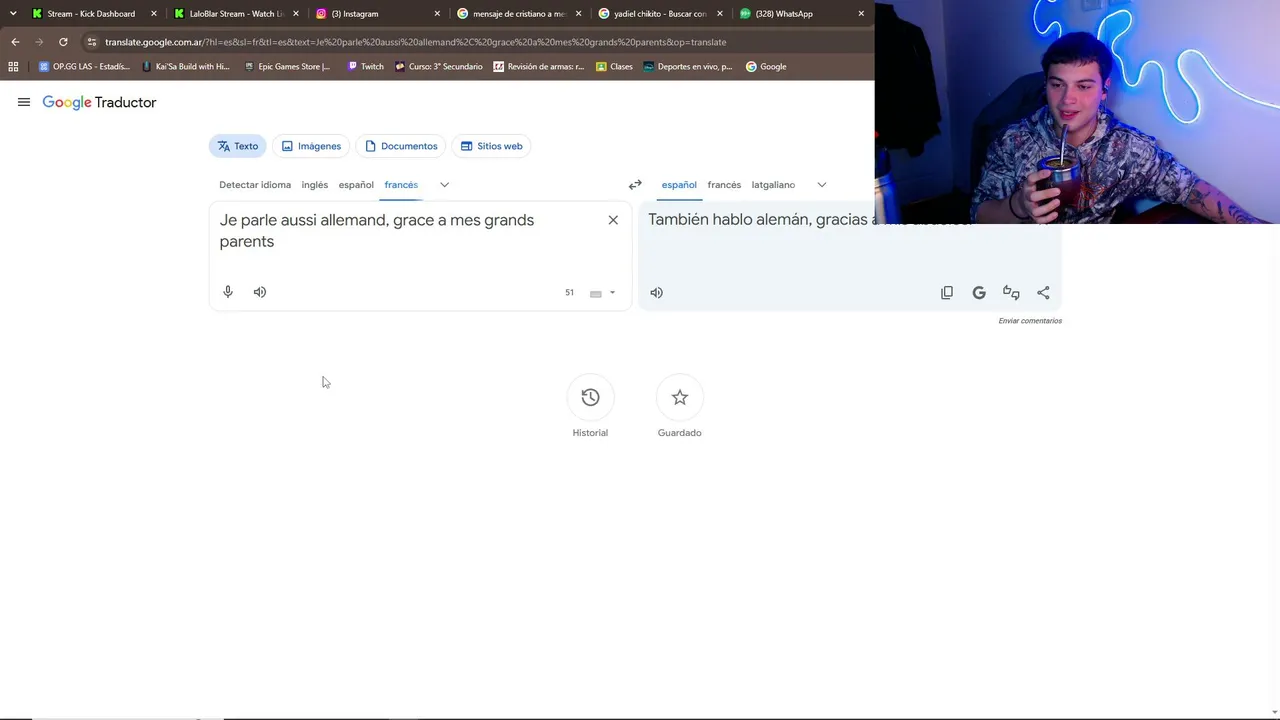Choose español as source language
This screenshot has height=720, width=1280.
pyautogui.click(x=356, y=185)
